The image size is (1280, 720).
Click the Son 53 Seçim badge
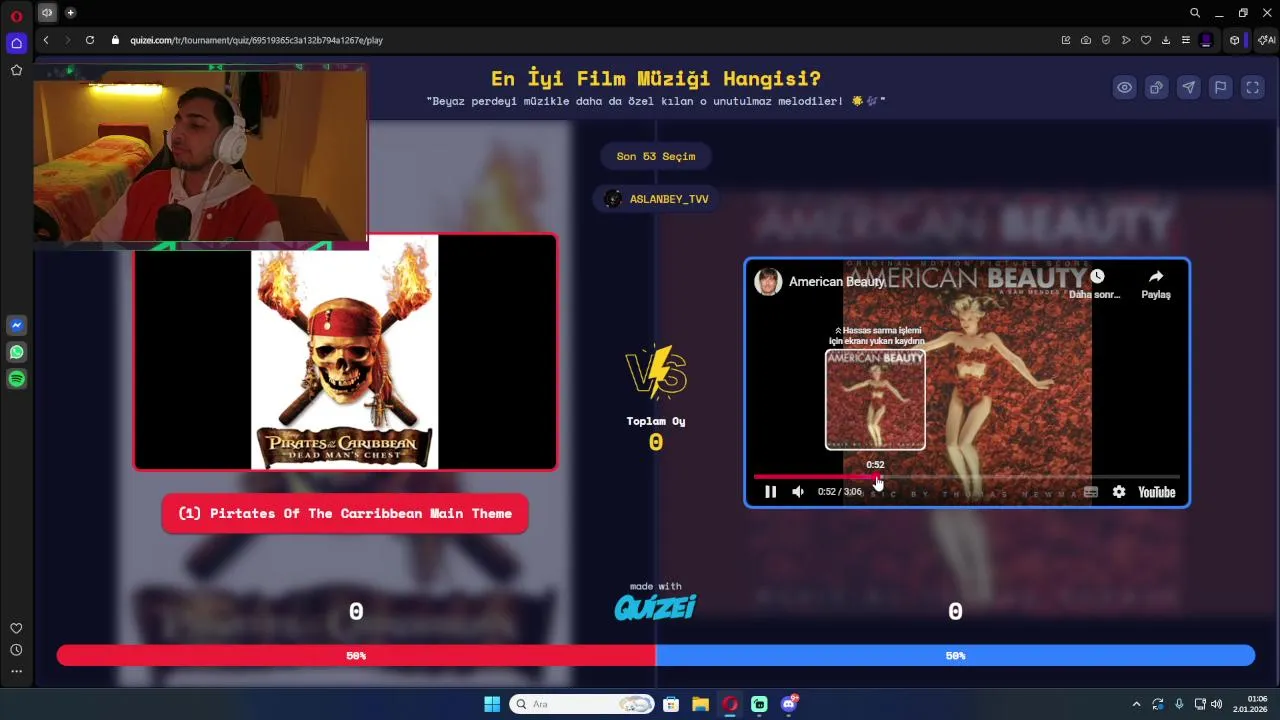(656, 156)
